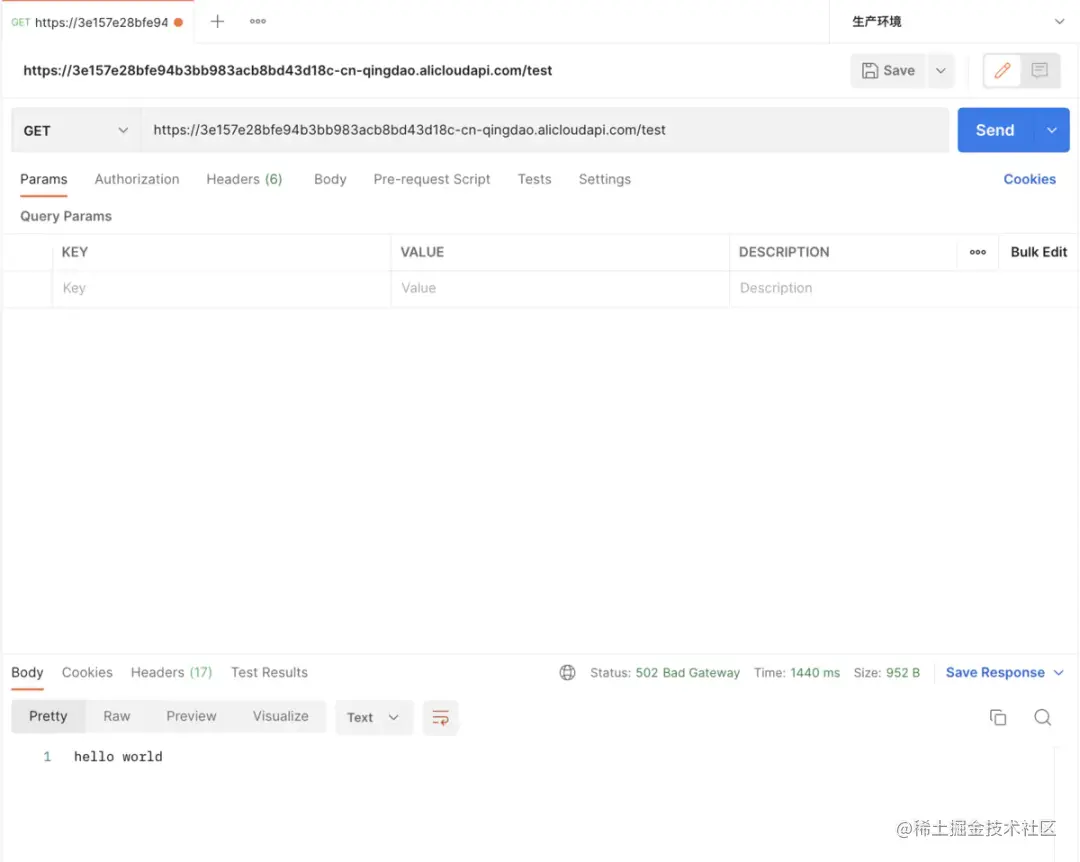1080x862 pixels.
Task: Open the Save options dropdown arrow
Action: click(940, 70)
